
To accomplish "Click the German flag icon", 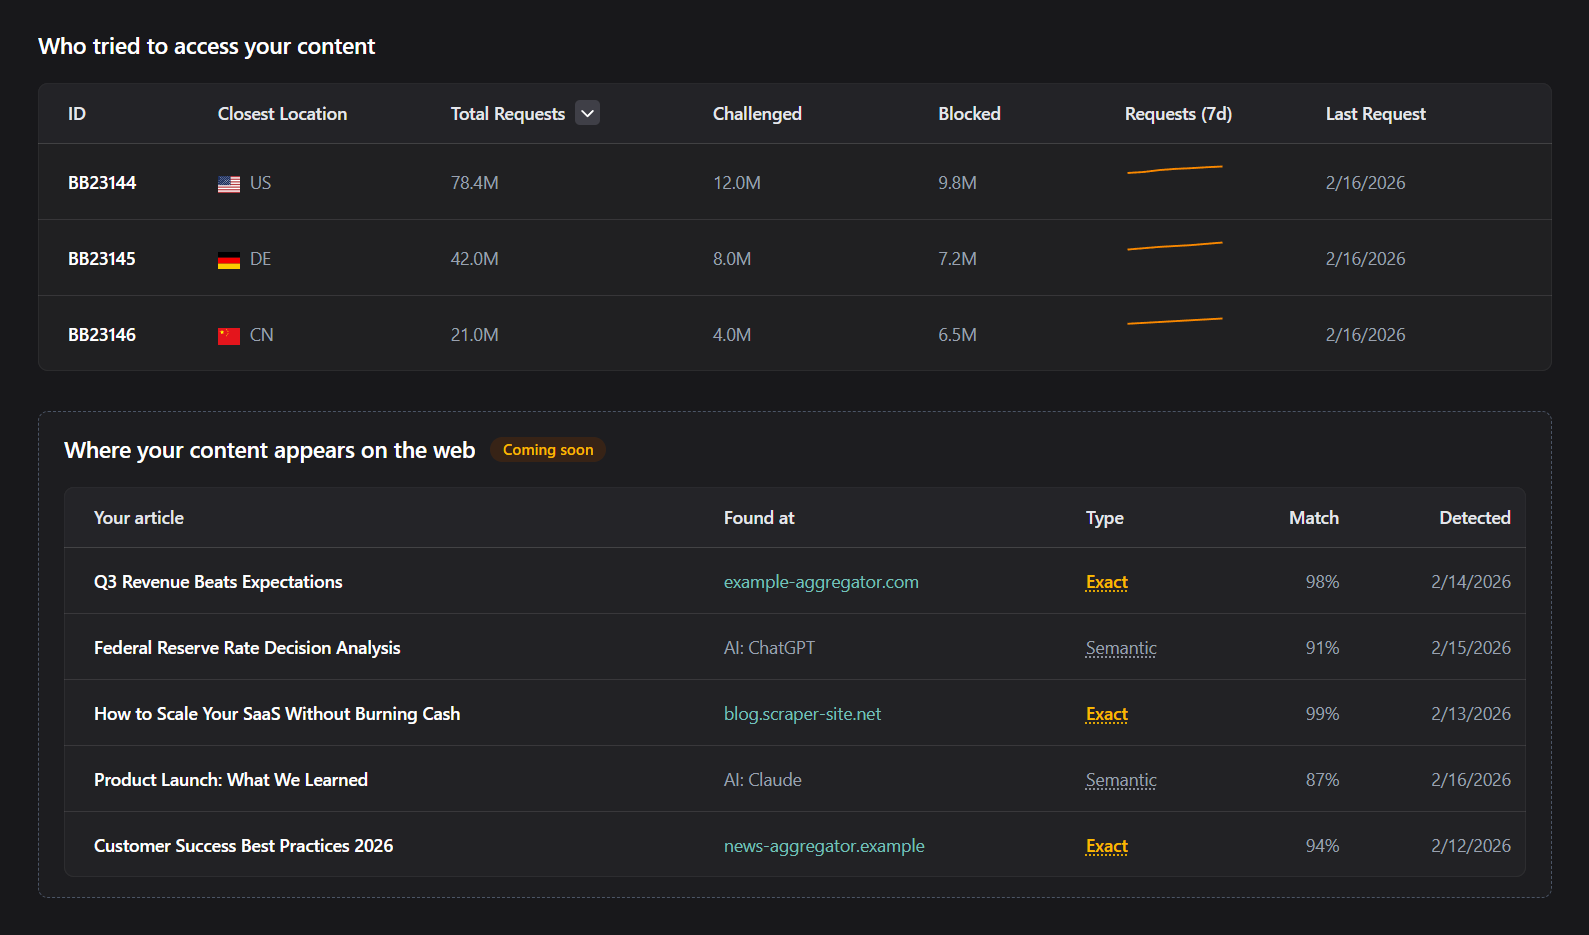I will pyautogui.click(x=228, y=260).
